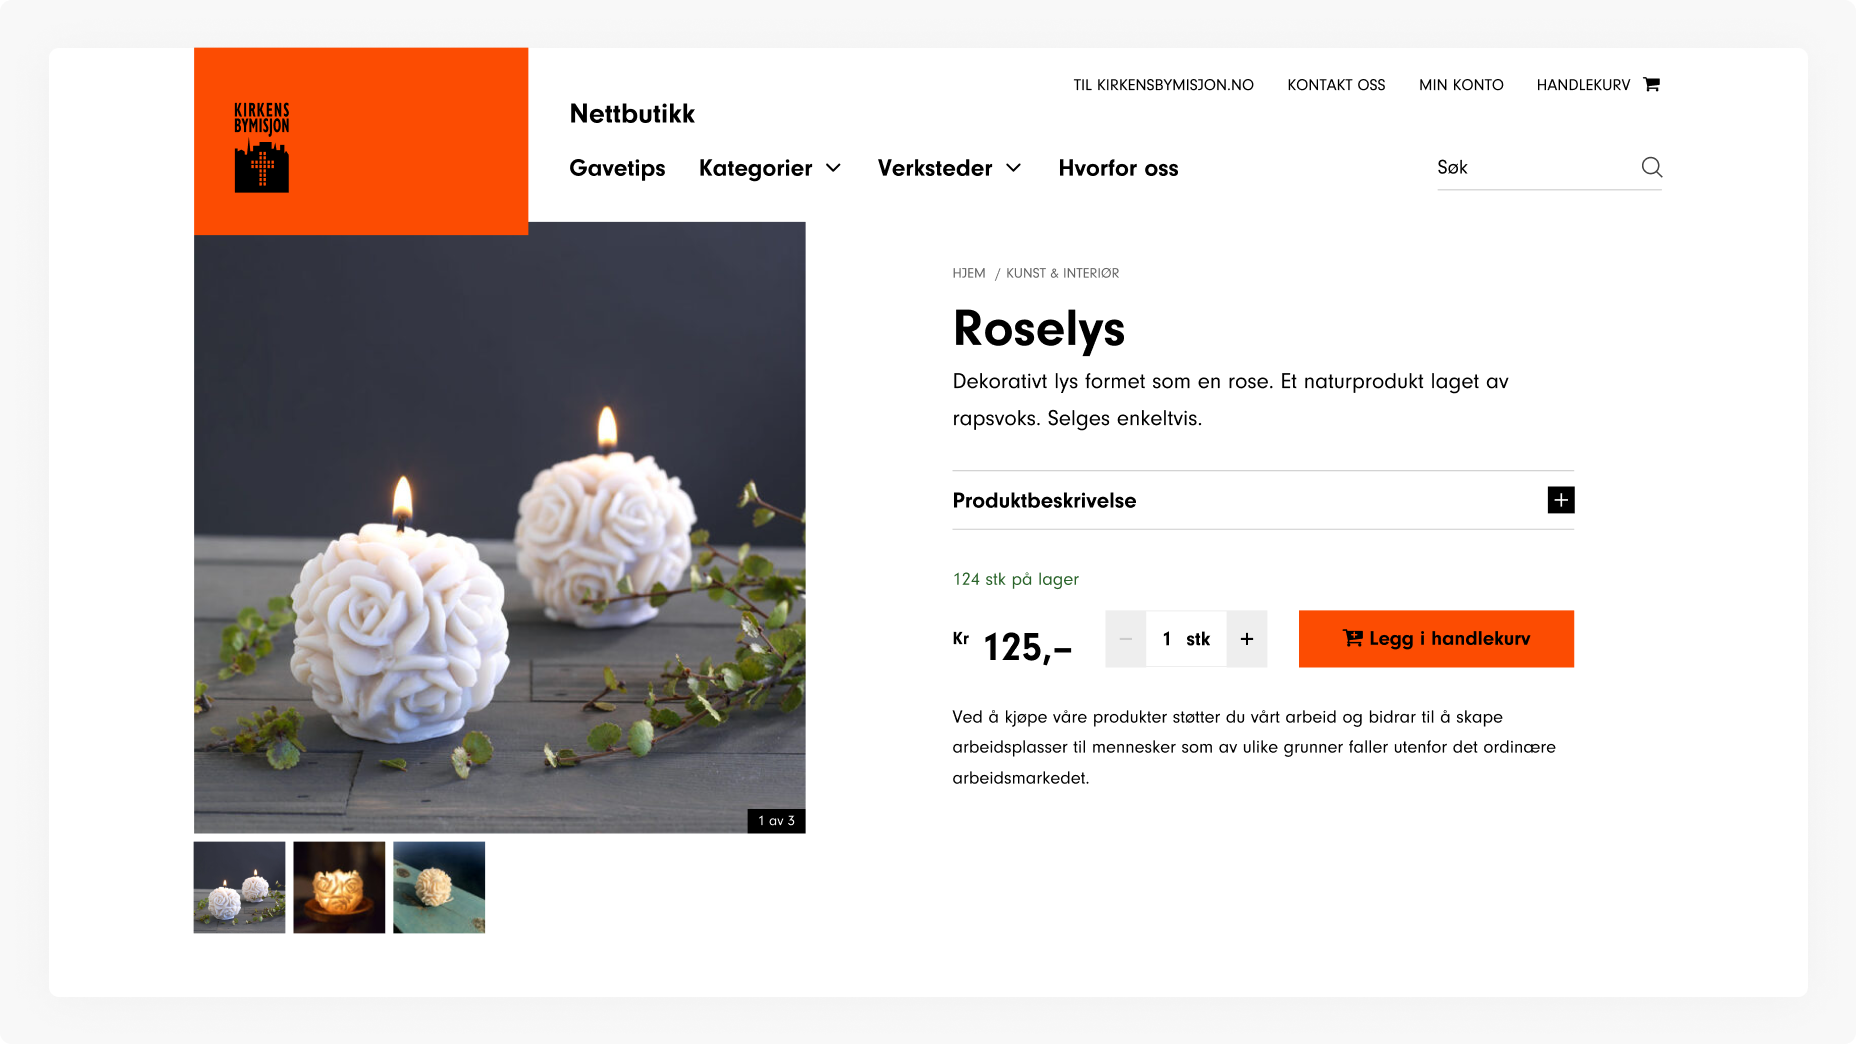Increase quantity with the plus button

click(x=1247, y=639)
